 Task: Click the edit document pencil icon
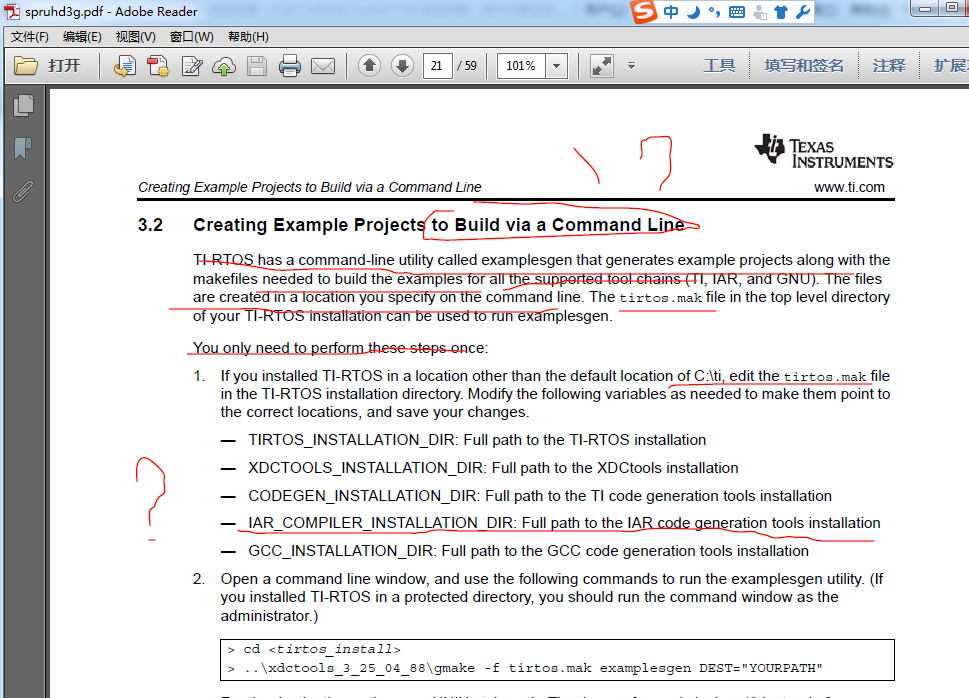[192, 66]
